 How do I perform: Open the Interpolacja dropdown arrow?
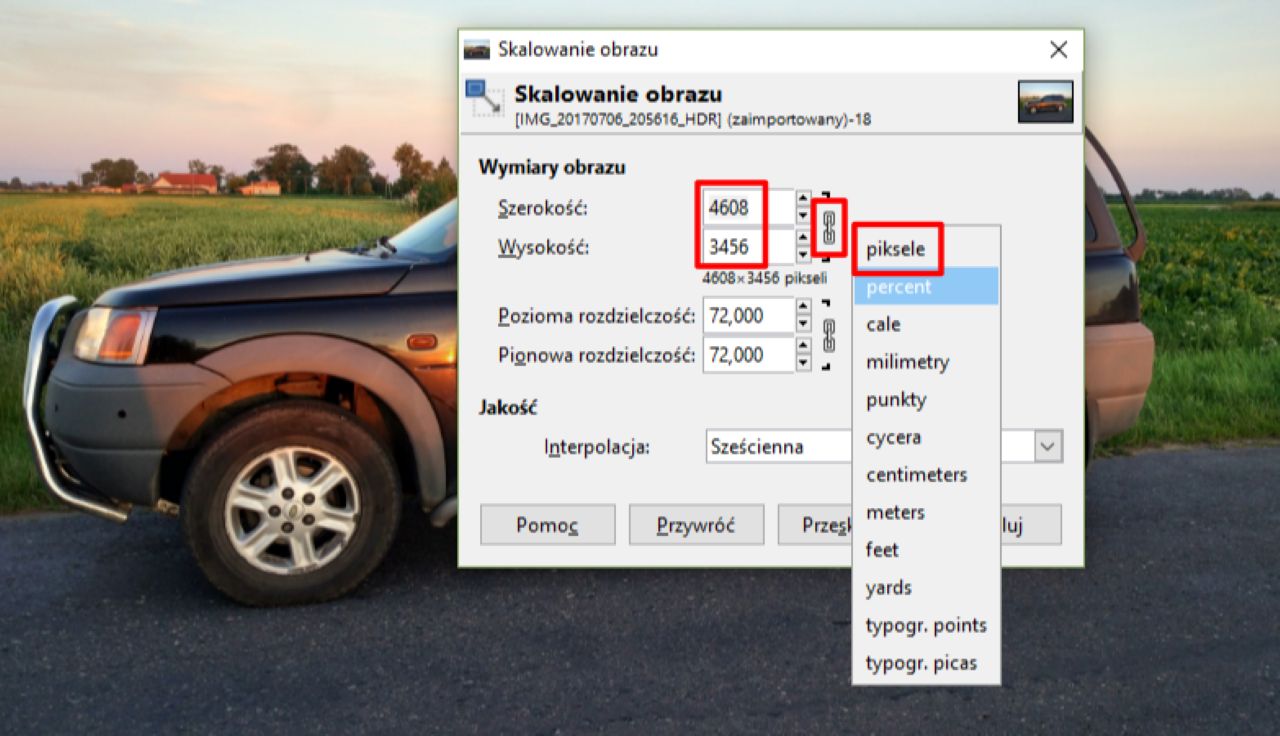point(1047,447)
